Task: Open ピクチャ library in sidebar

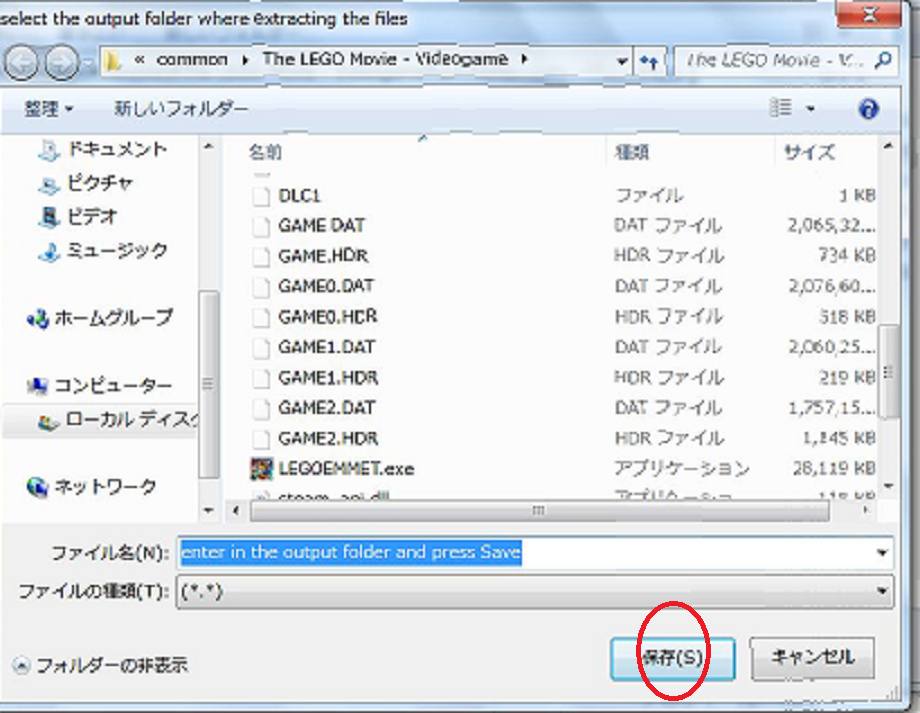Action: coord(86,184)
